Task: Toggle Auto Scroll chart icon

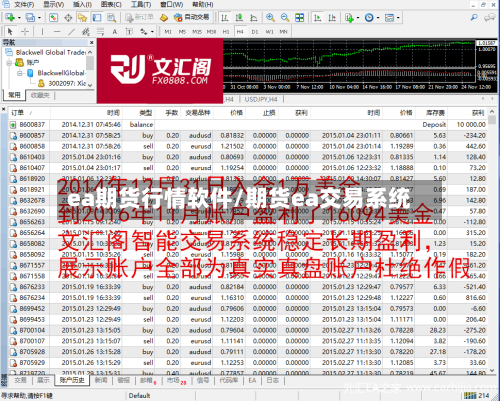Action: coord(318,17)
